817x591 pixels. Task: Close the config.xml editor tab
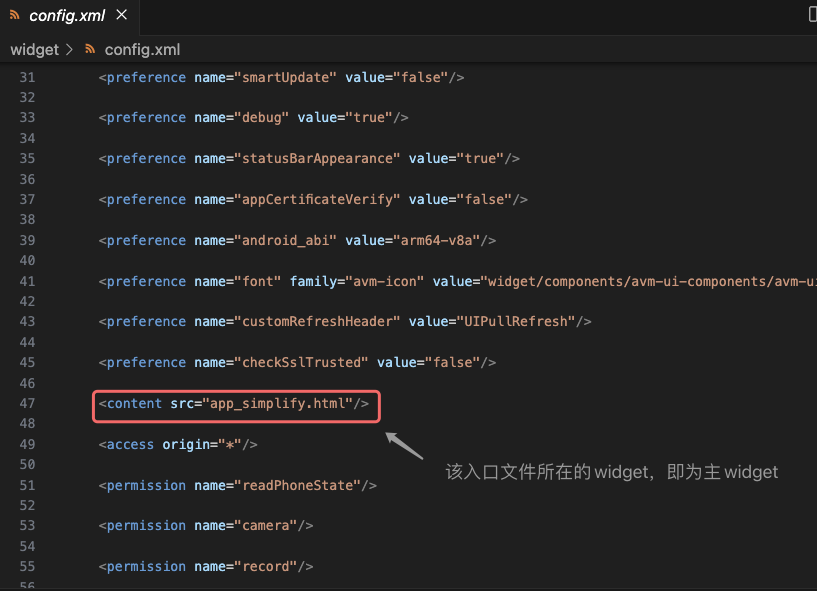coord(121,15)
